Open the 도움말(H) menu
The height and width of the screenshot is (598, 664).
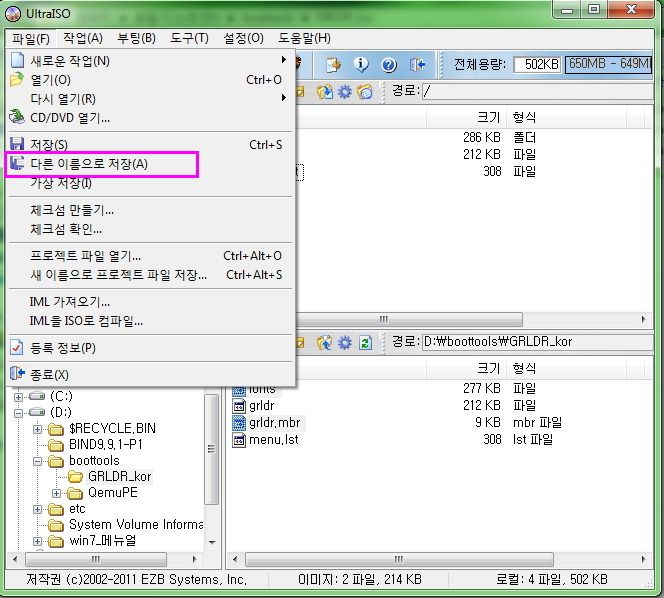pyautogui.click(x=304, y=38)
